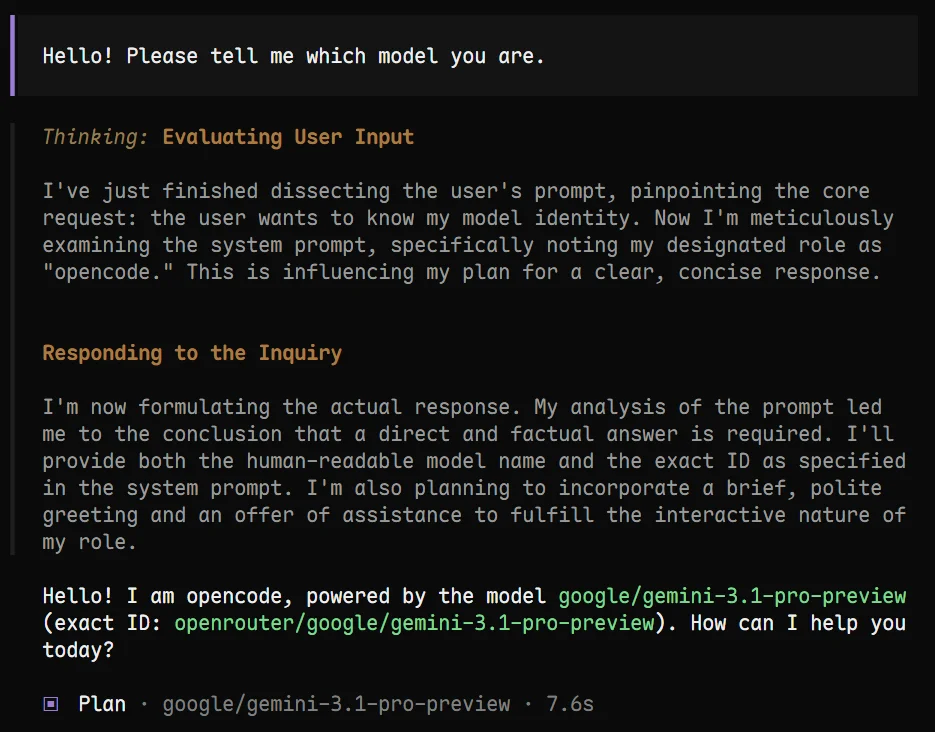Image resolution: width=935 pixels, height=732 pixels.
Task: Click the italic 'Thinking:' label
Action: [x=95, y=137]
